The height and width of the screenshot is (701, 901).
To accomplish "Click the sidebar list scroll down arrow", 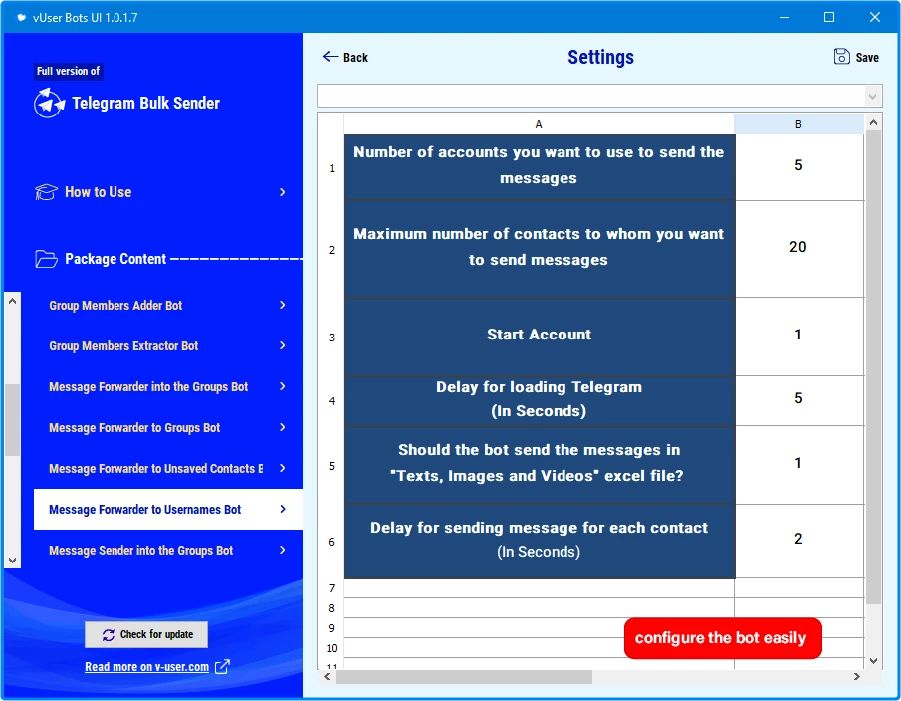I will click(13, 560).
